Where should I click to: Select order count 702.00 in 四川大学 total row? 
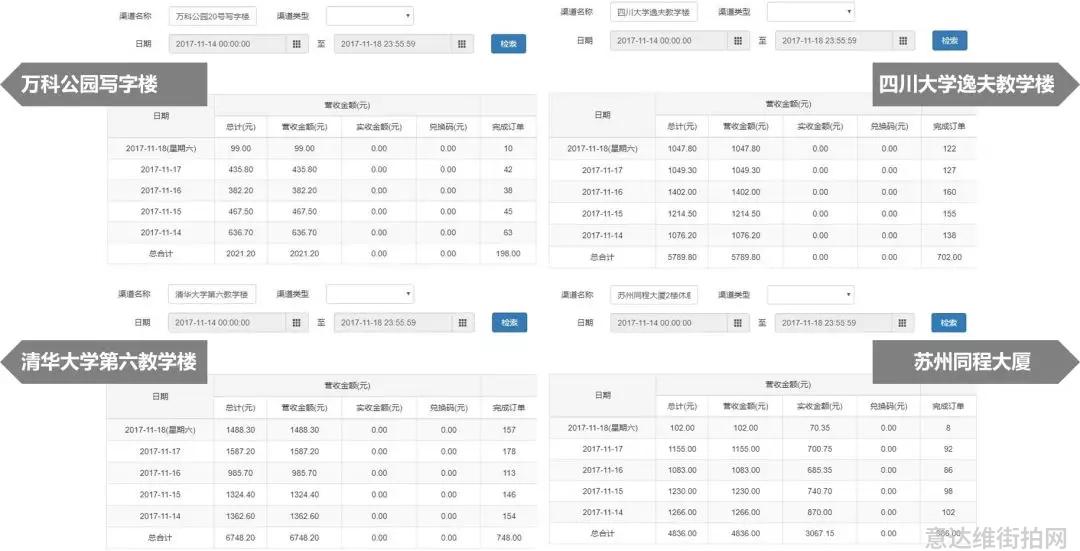tap(949, 257)
